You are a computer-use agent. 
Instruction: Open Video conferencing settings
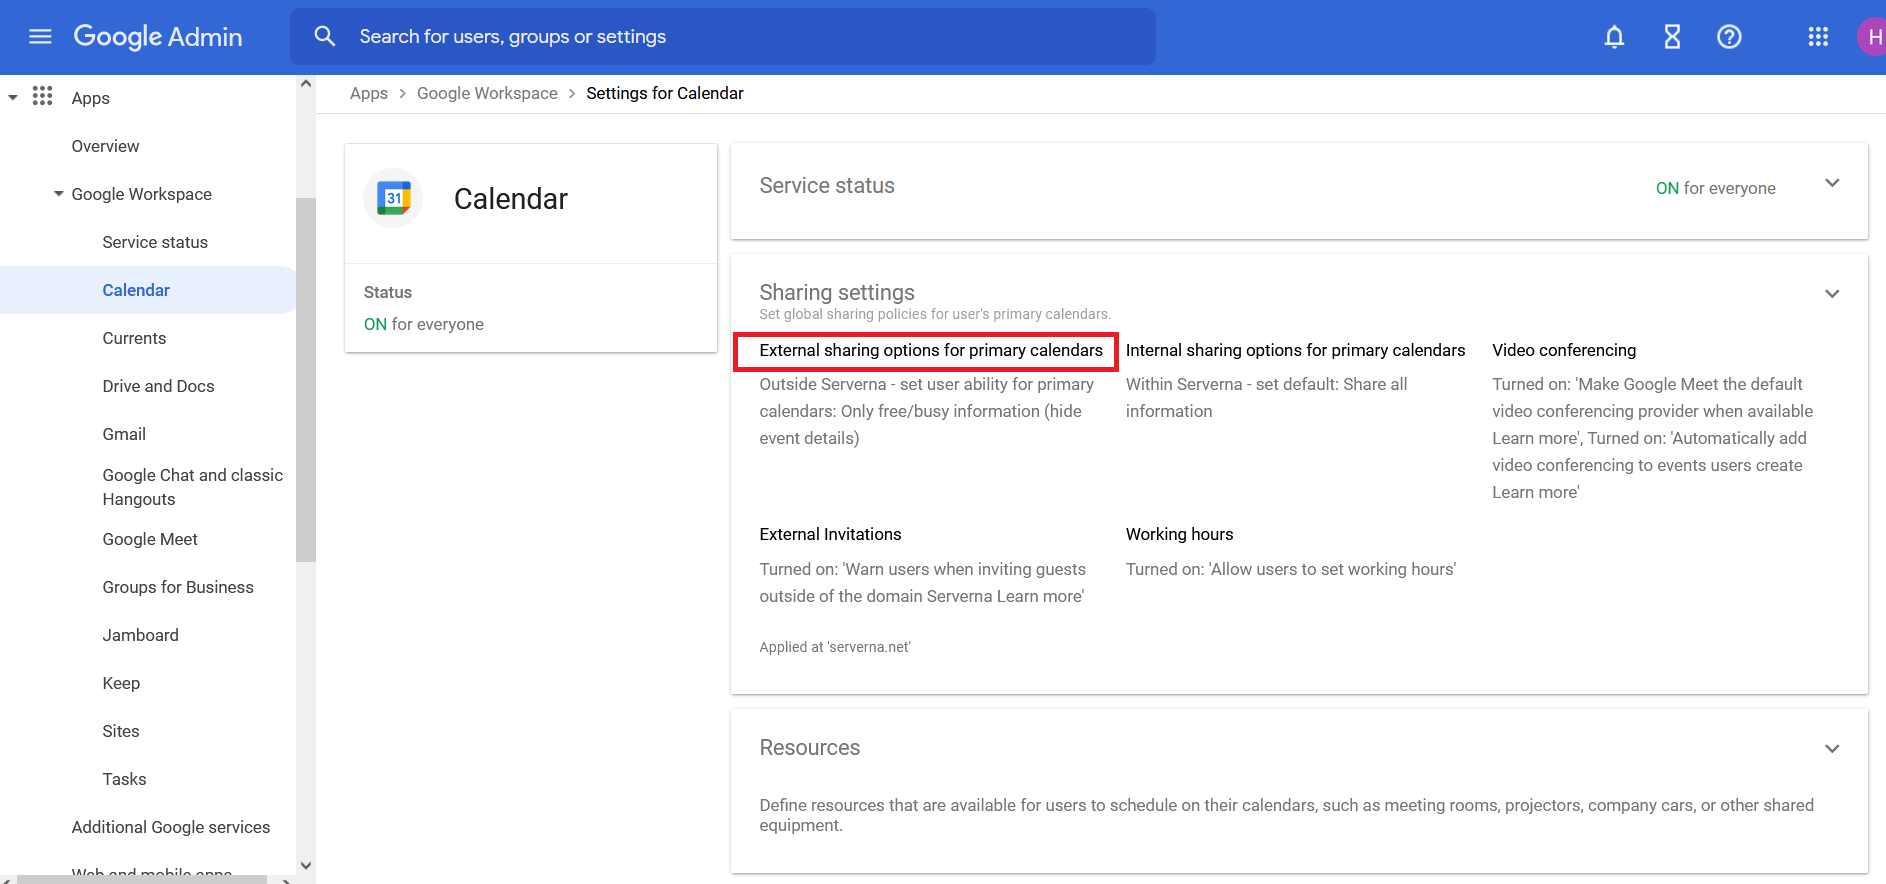1564,350
